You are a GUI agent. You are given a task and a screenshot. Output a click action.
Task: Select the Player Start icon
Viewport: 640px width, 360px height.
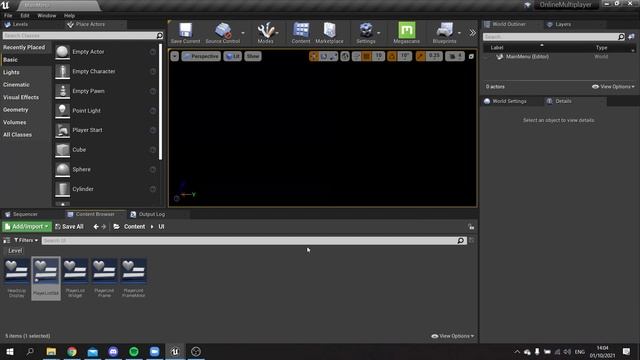pos(62,130)
